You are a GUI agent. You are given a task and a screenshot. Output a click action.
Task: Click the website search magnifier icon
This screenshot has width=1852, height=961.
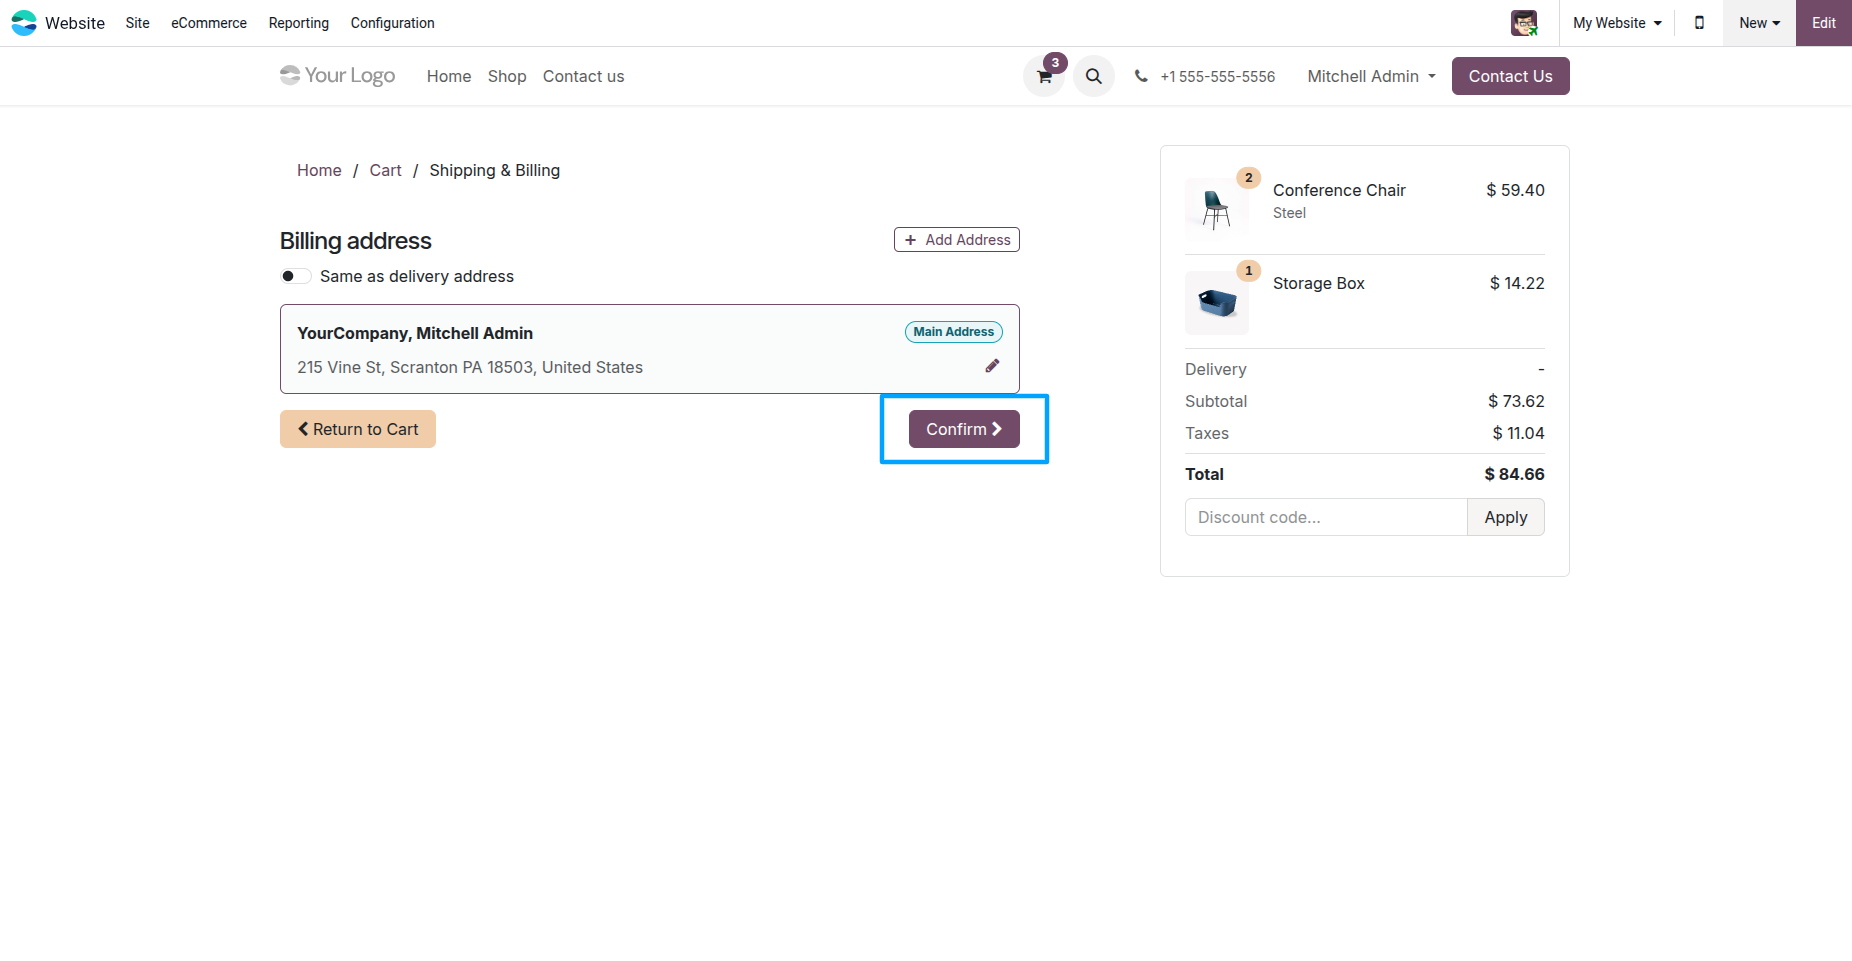point(1093,76)
